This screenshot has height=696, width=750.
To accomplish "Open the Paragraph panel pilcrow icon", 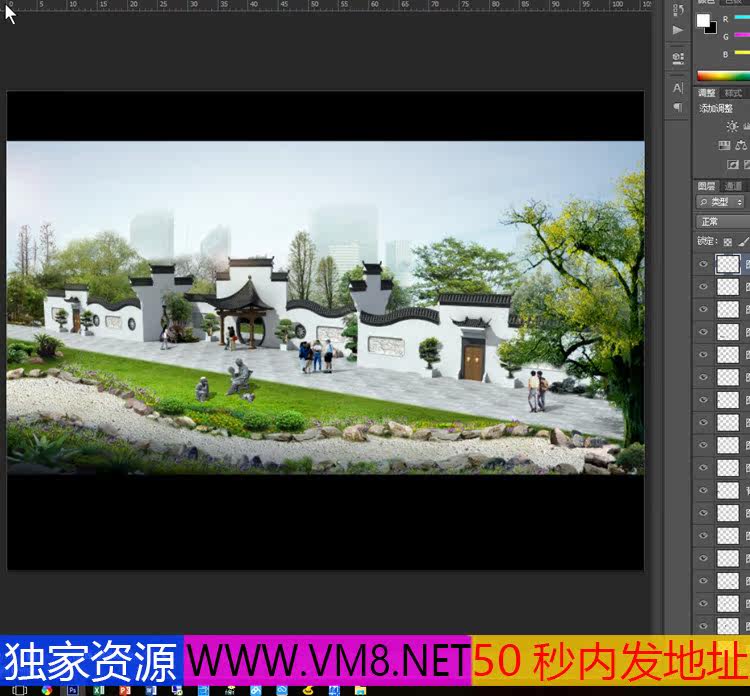I will pyautogui.click(x=678, y=107).
